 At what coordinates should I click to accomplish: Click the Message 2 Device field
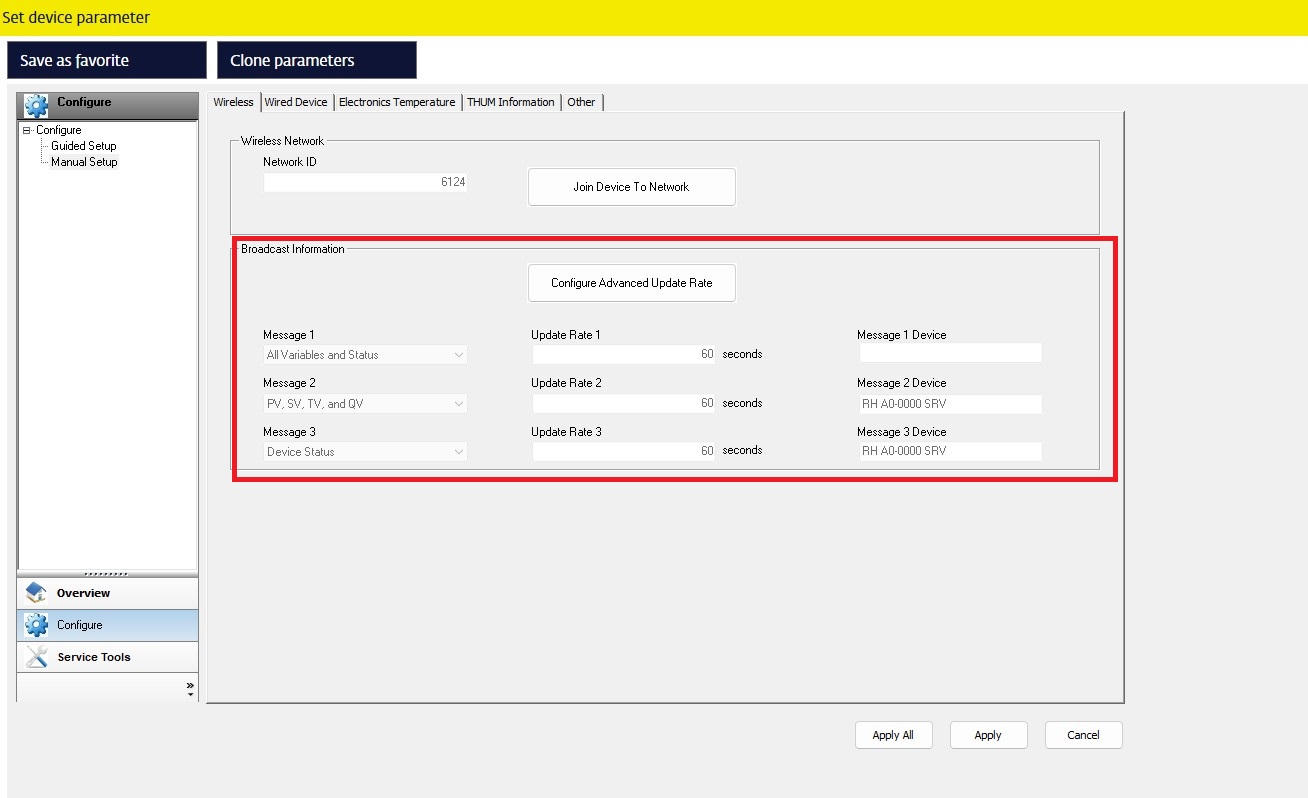click(950, 404)
